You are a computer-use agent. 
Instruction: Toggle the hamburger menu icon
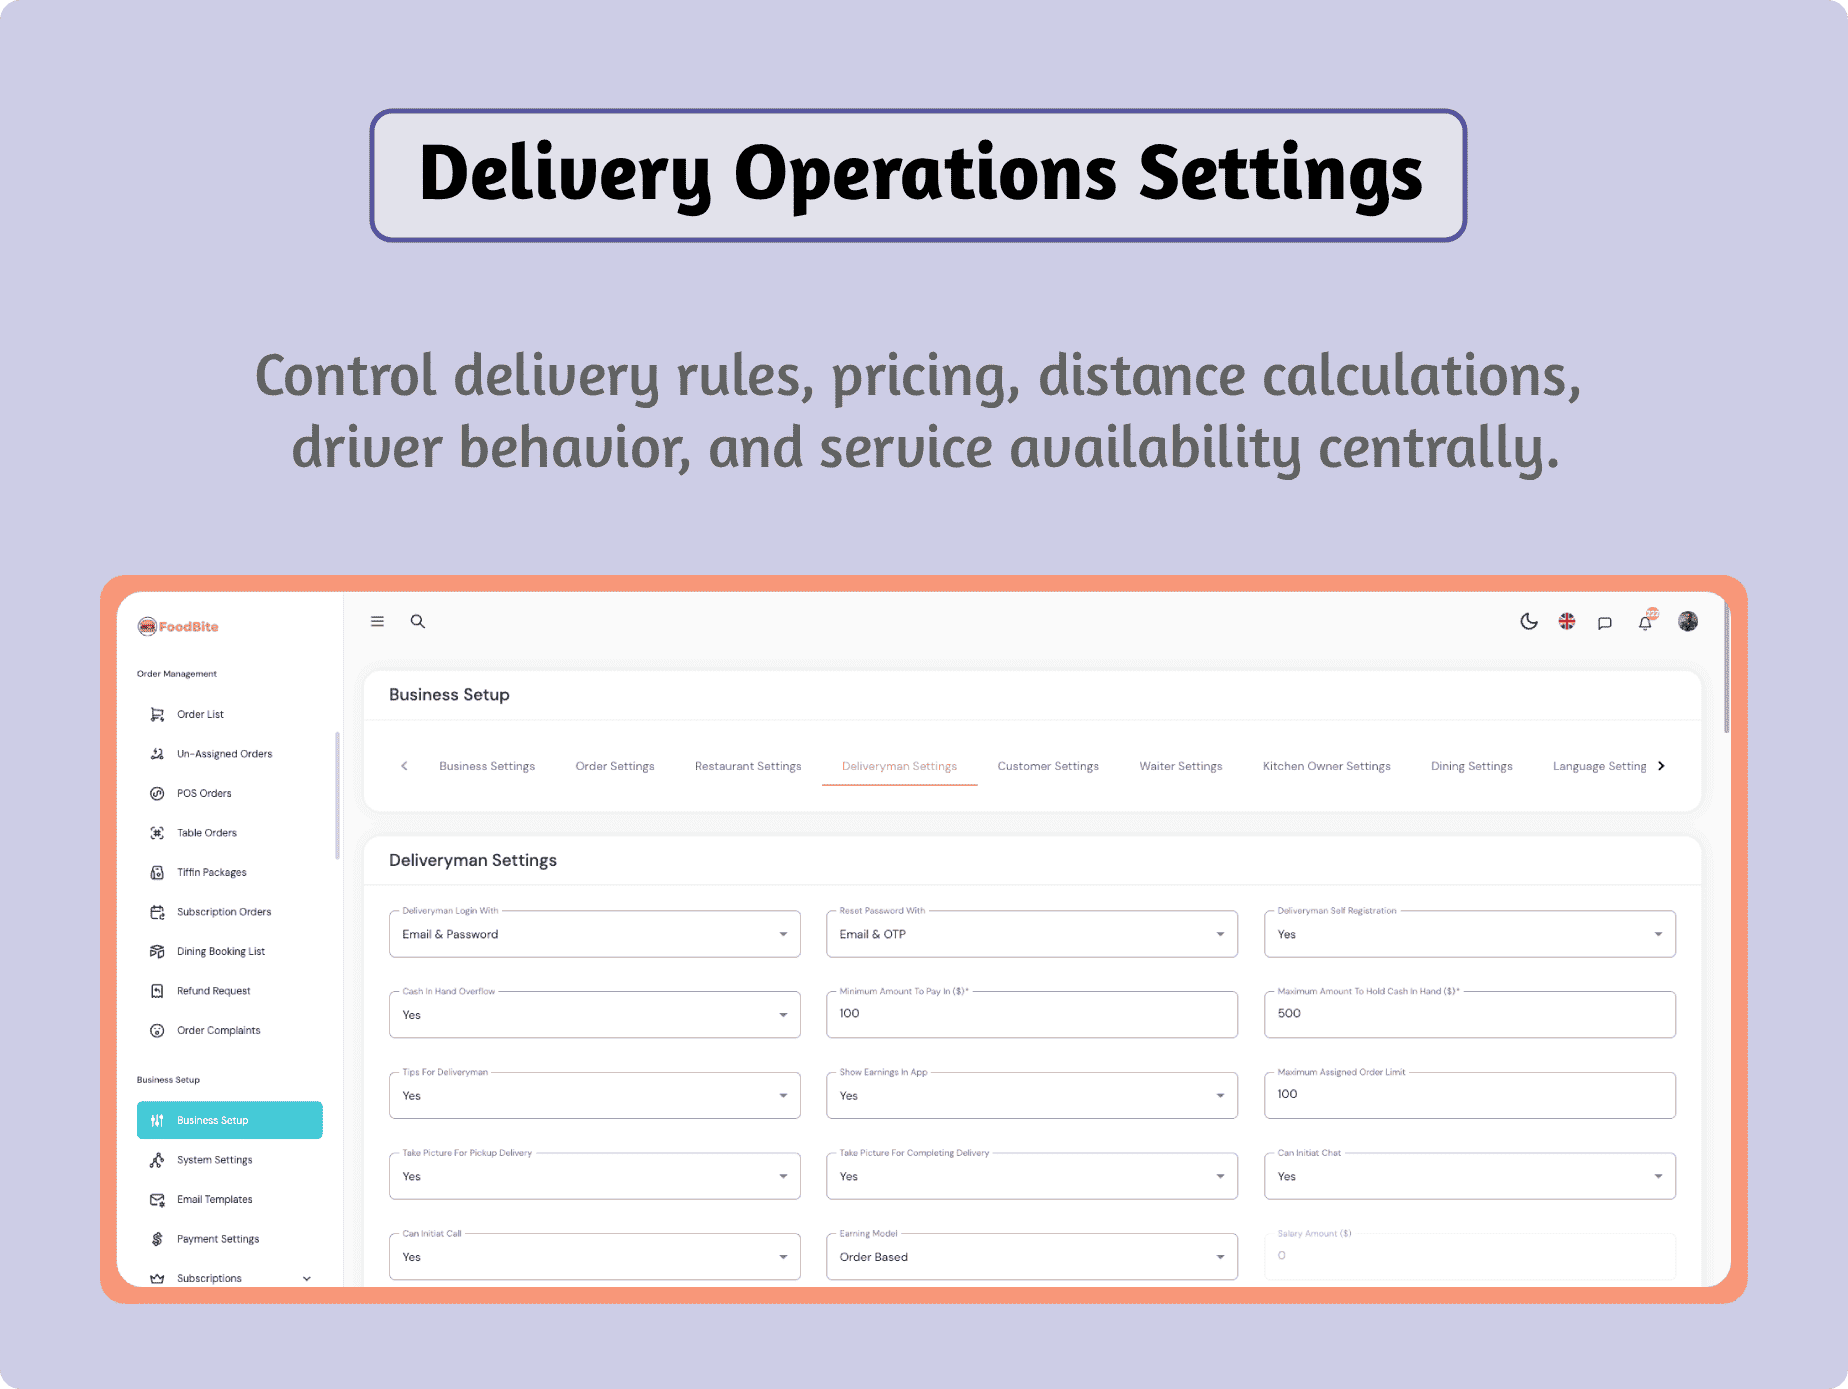pos(377,621)
